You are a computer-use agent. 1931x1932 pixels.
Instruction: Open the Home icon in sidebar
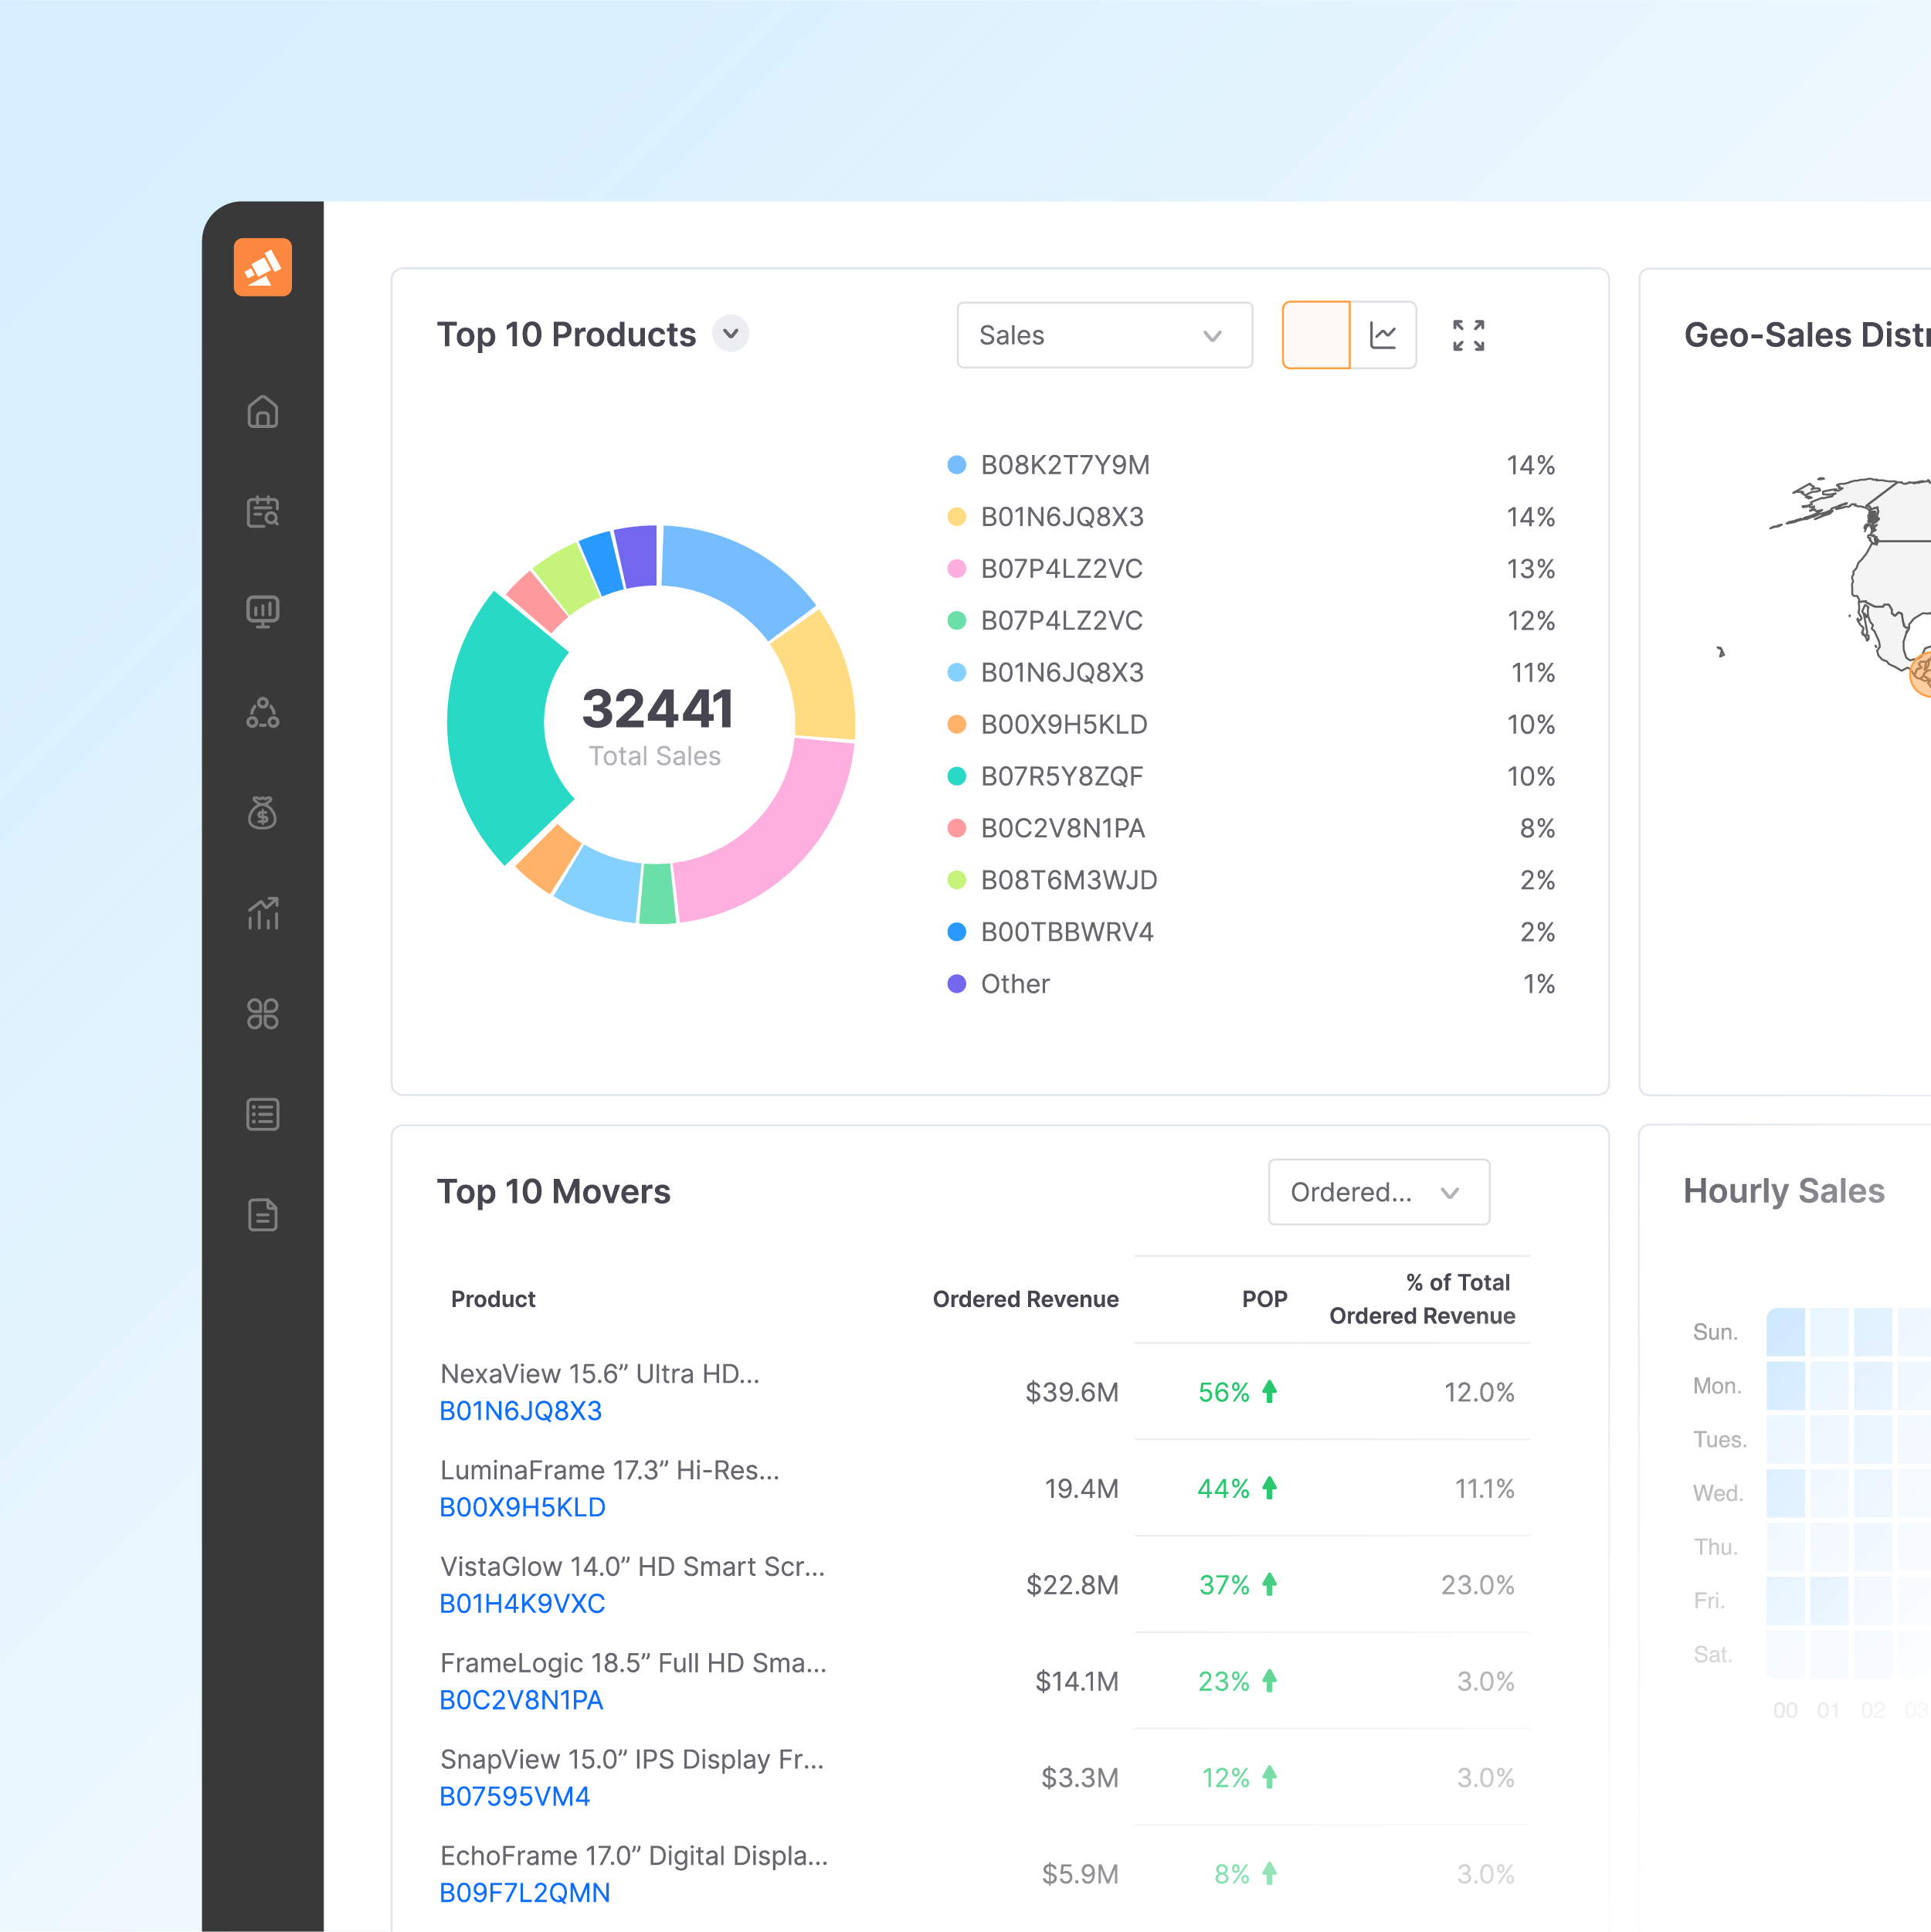pyautogui.click(x=262, y=412)
